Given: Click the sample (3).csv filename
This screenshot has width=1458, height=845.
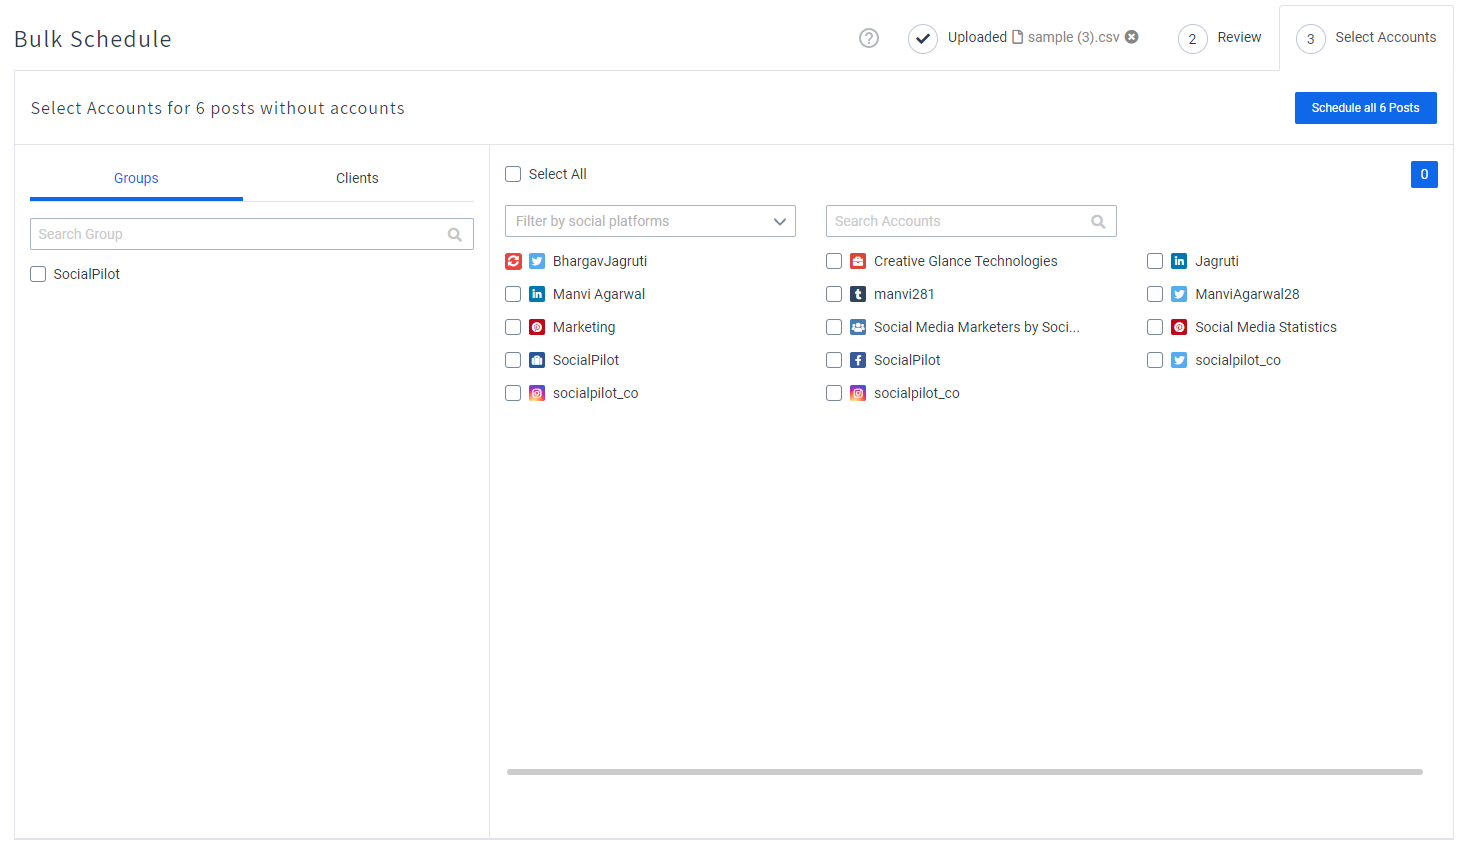Looking at the screenshot, I should coord(1074,37).
